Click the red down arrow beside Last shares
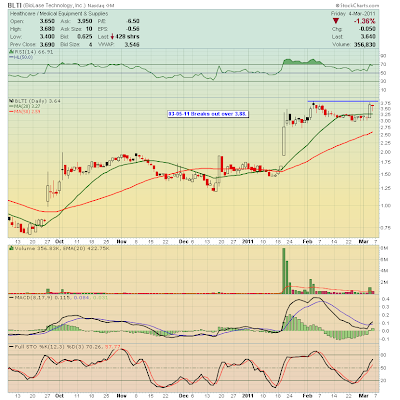400x400 pixels. 113,37
